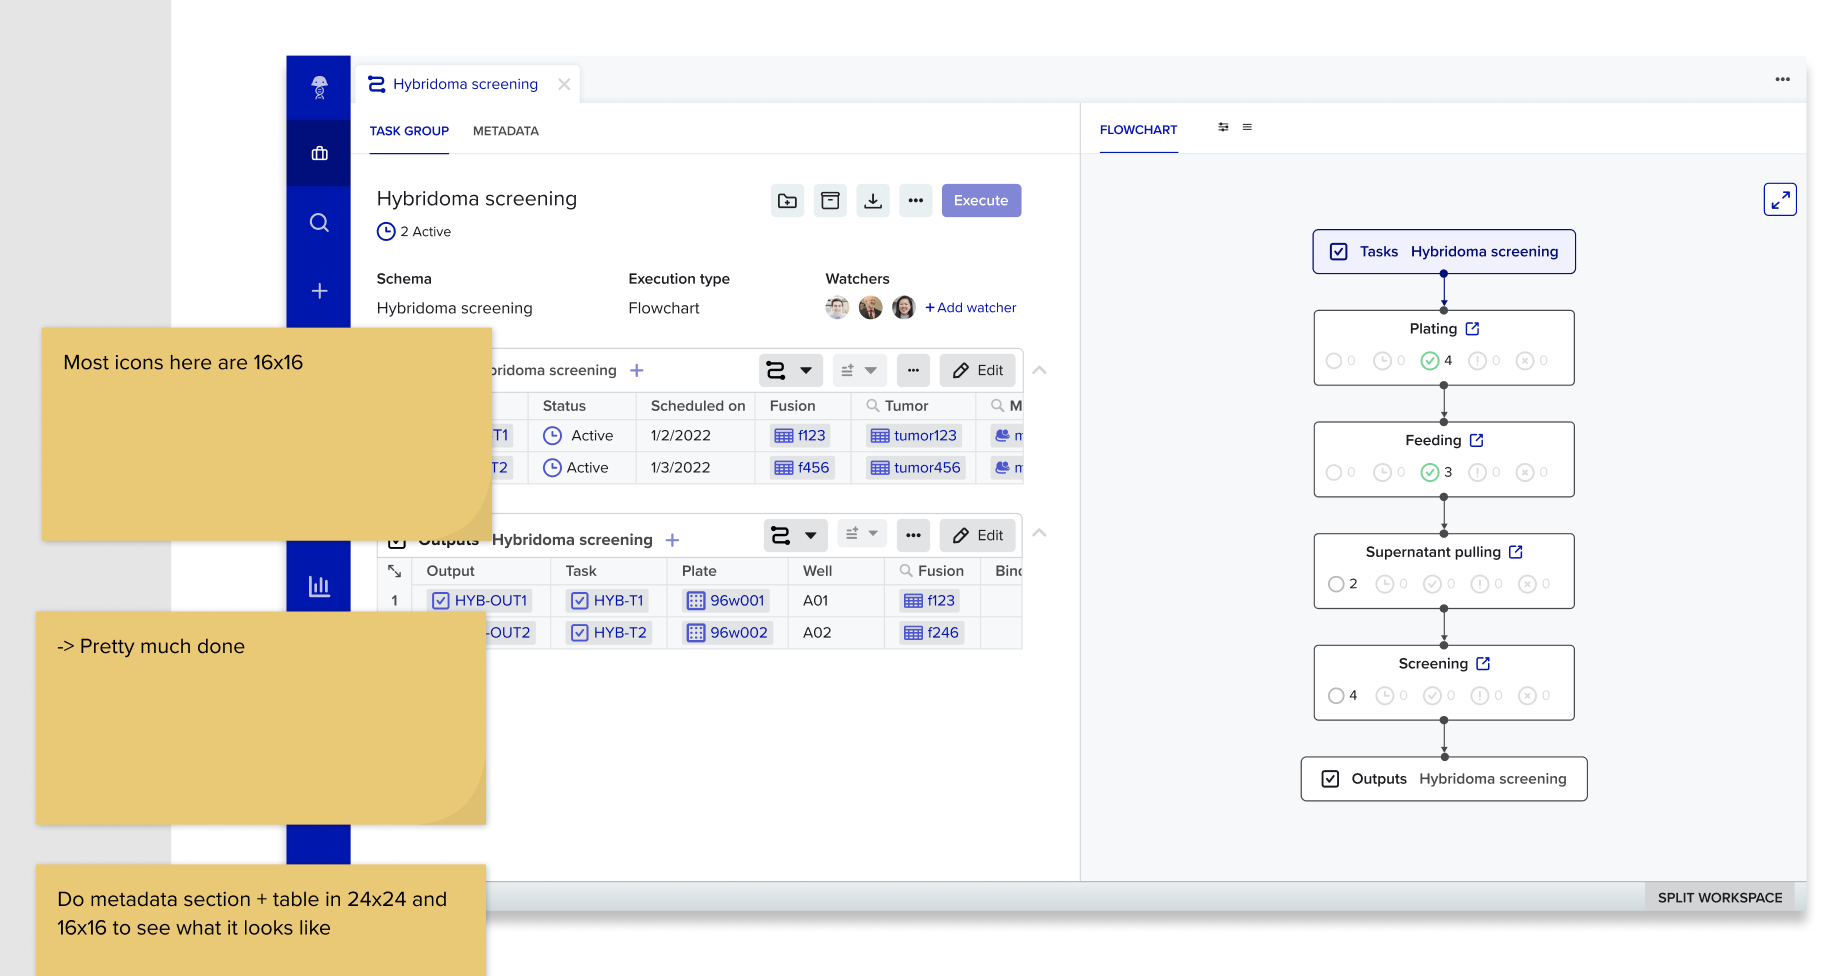
Task: Open the filter dropdown in Outputs table toolbar
Action: tap(860, 535)
